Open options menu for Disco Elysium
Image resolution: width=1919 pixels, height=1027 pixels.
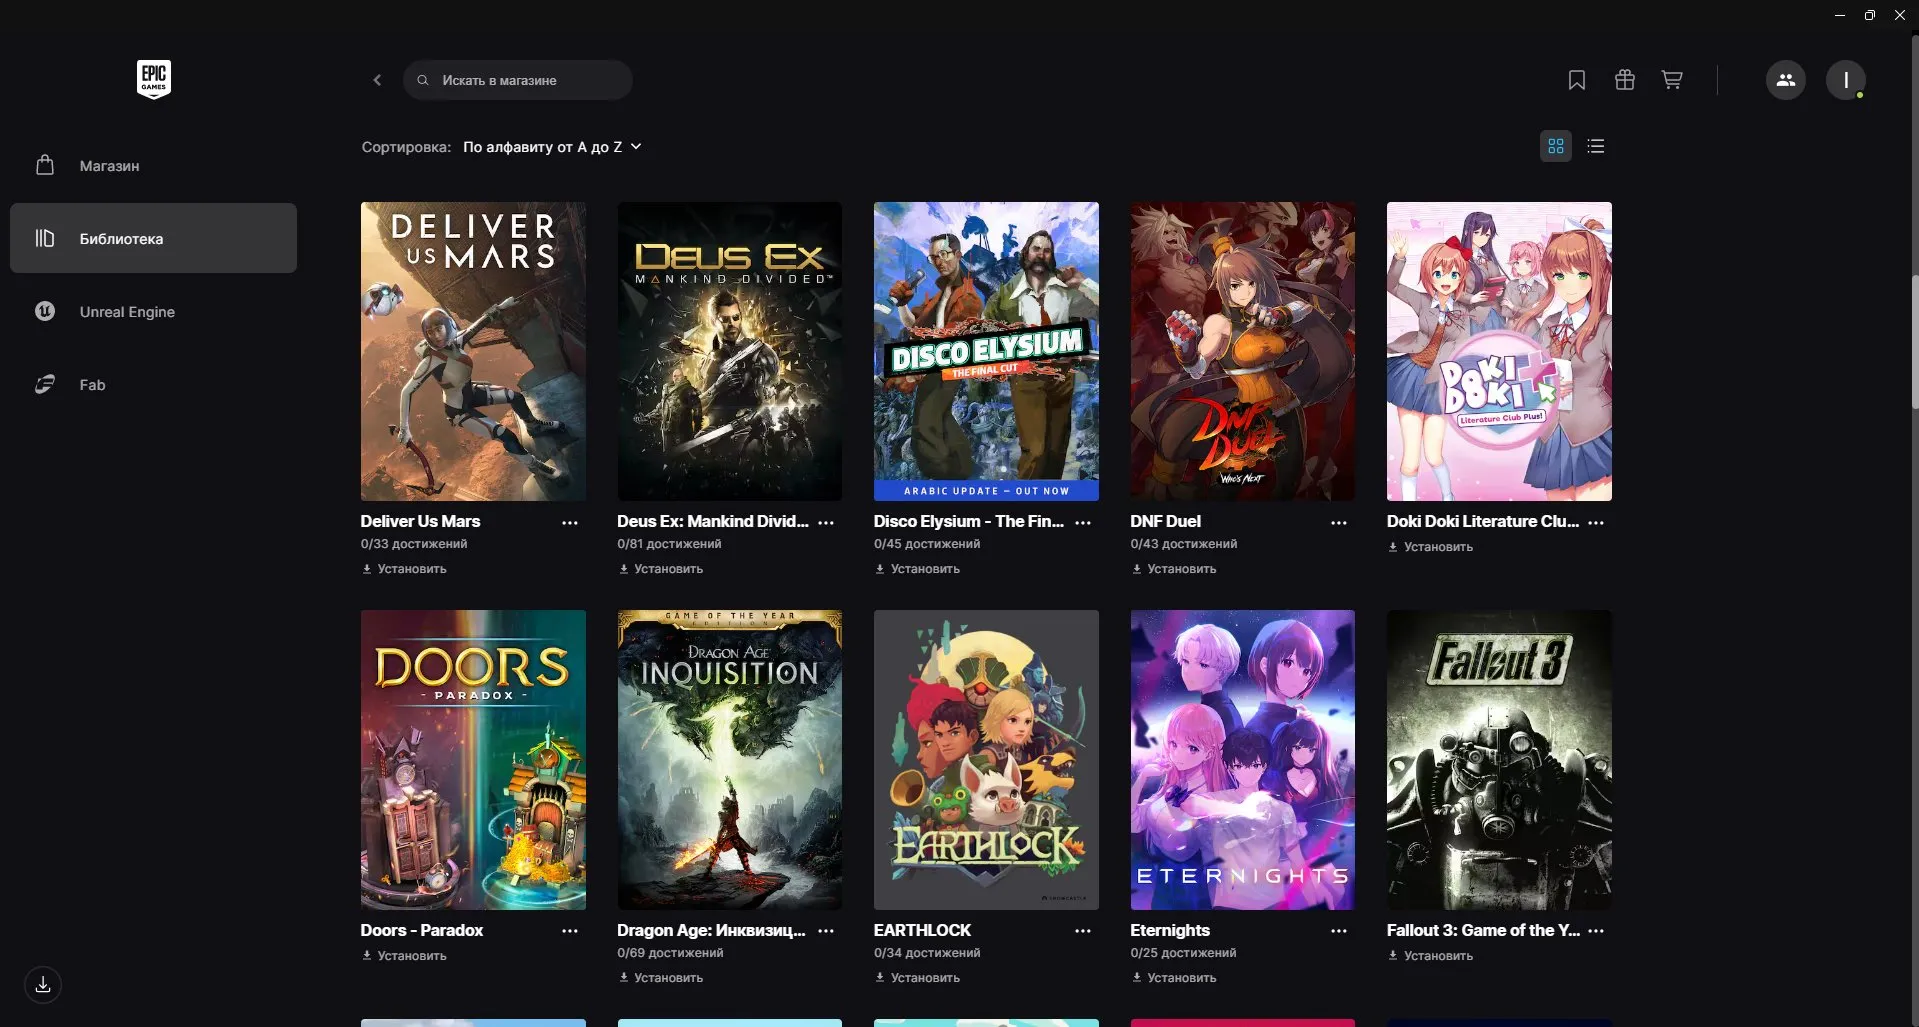(1083, 523)
